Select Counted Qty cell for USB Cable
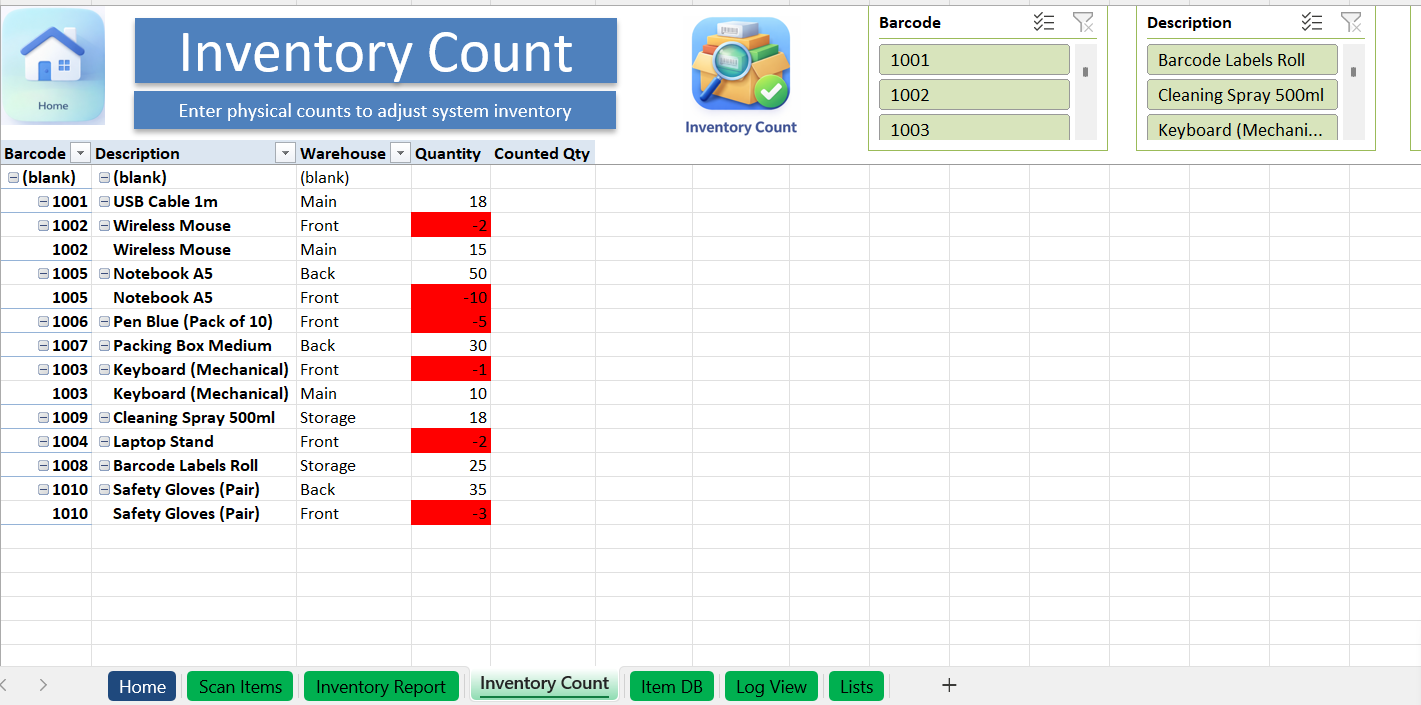1421x705 pixels. 542,202
